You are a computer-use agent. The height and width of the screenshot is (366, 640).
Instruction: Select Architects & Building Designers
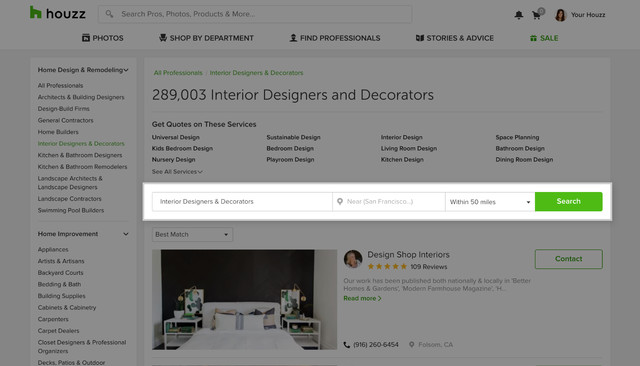(81, 97)
